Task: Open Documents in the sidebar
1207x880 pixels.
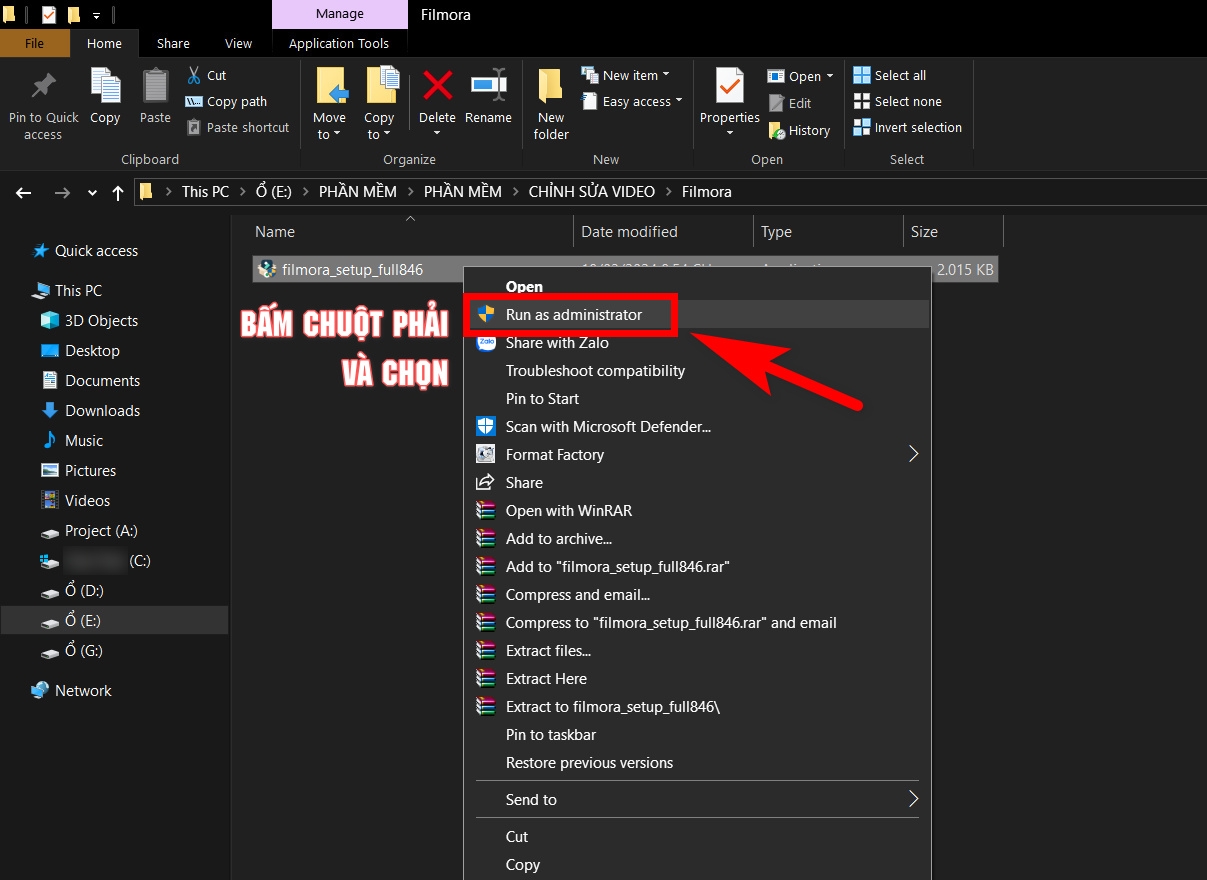Action: (102, 380)
